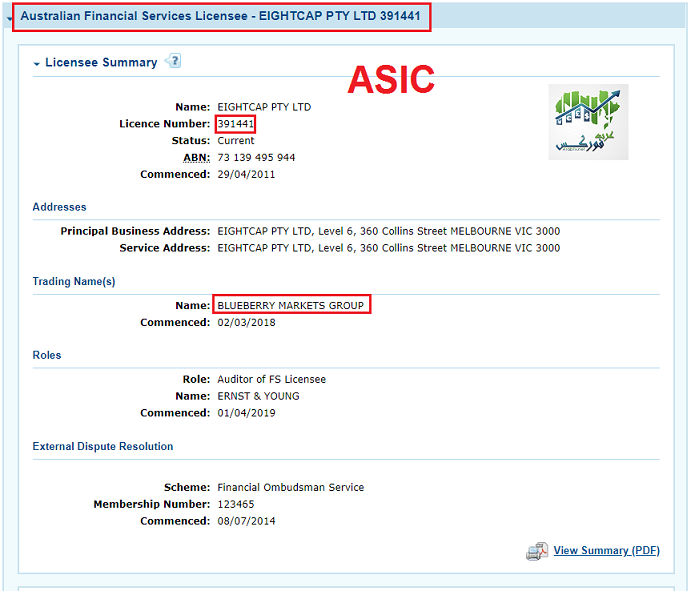Image resolution: width=691 pixels, height=591 pixels.
Task: Select auditor name ERNST & YOUNG
Action: coord(258,396)
